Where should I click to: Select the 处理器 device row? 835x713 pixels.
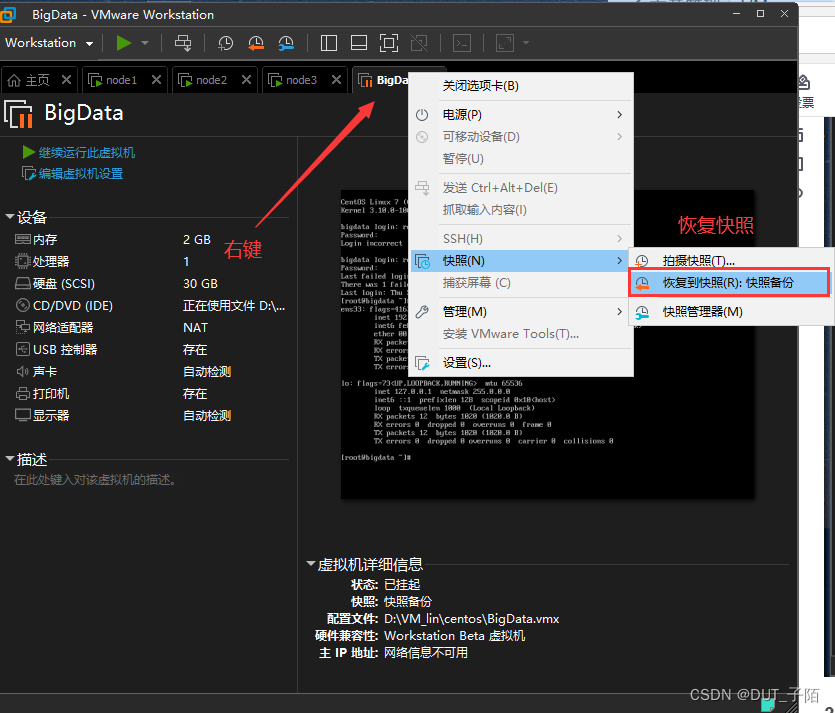click(151, 261)
